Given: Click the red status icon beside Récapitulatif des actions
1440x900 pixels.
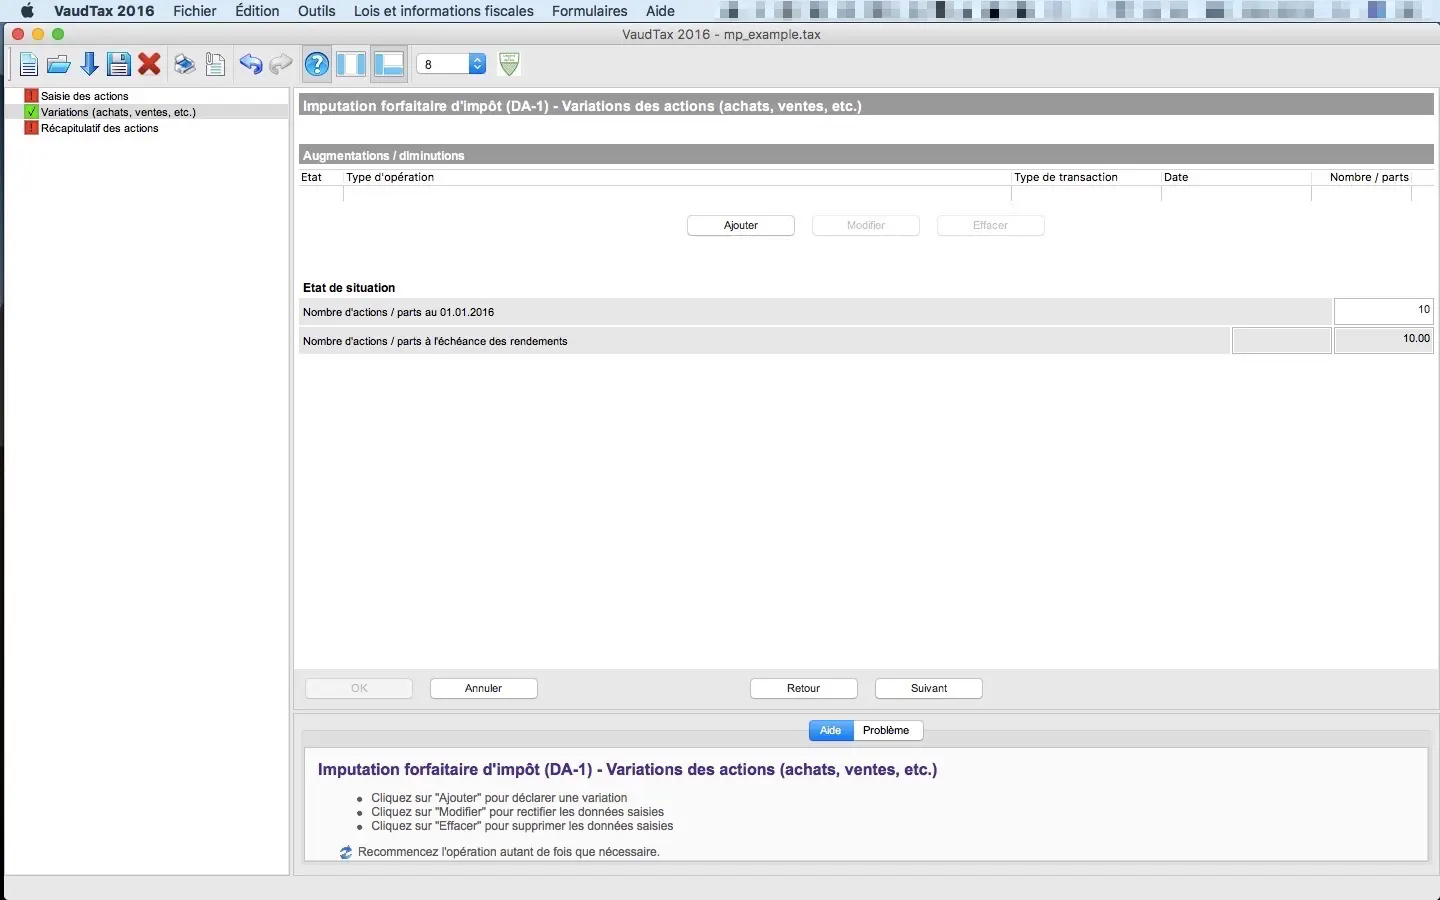Looking at the screenshot, I should (31, 128).
